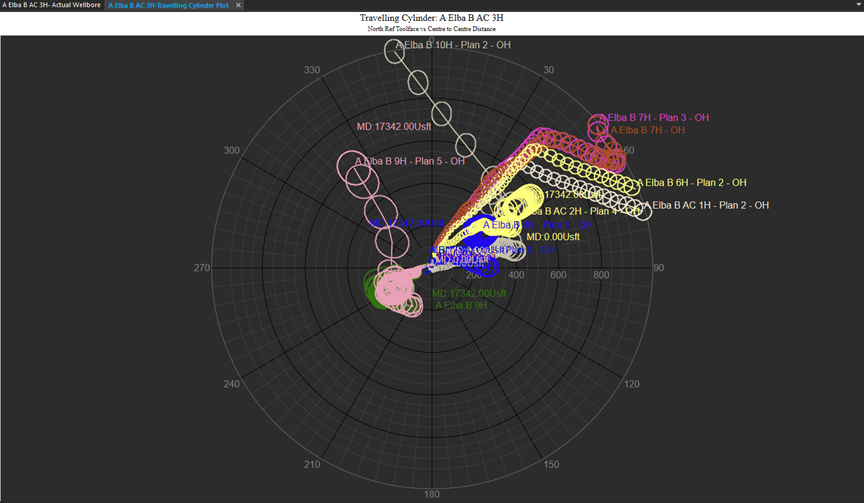Select the magenta 7H Plan 3 label
This screenshot has width=864, height=503.
(x=655, y=118)
